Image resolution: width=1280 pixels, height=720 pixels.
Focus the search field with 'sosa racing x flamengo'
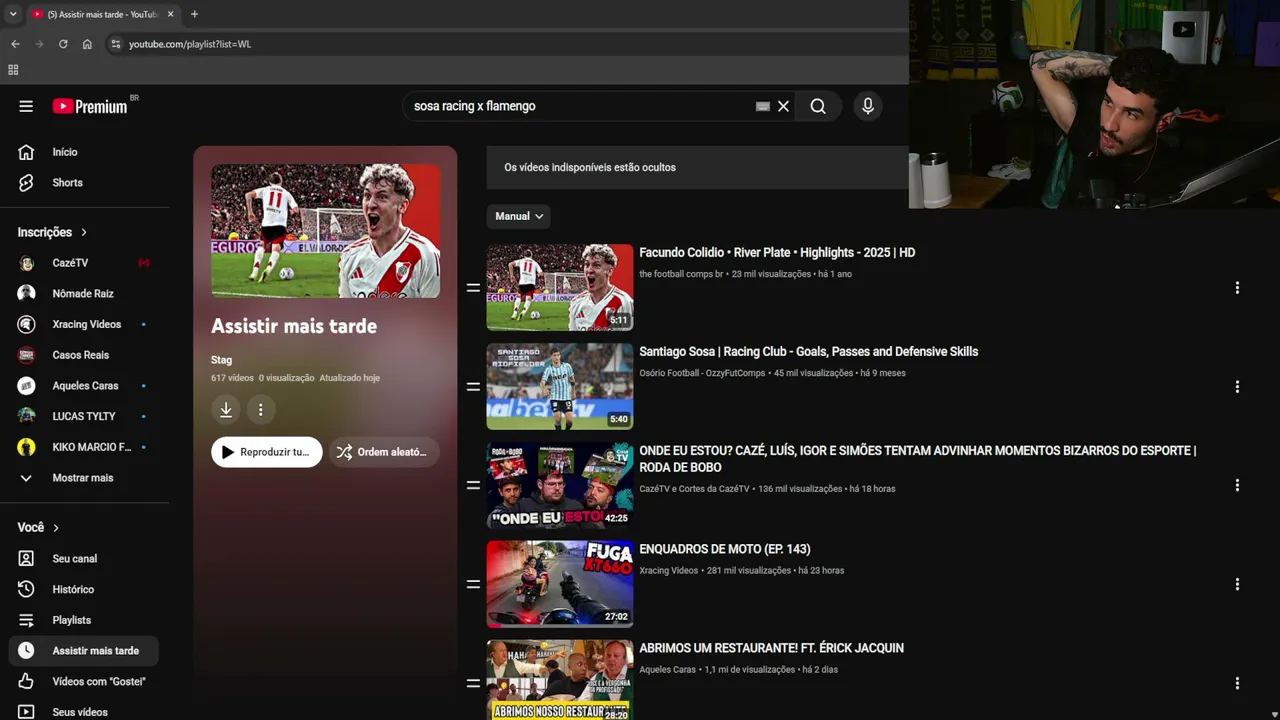coord(580,106)
